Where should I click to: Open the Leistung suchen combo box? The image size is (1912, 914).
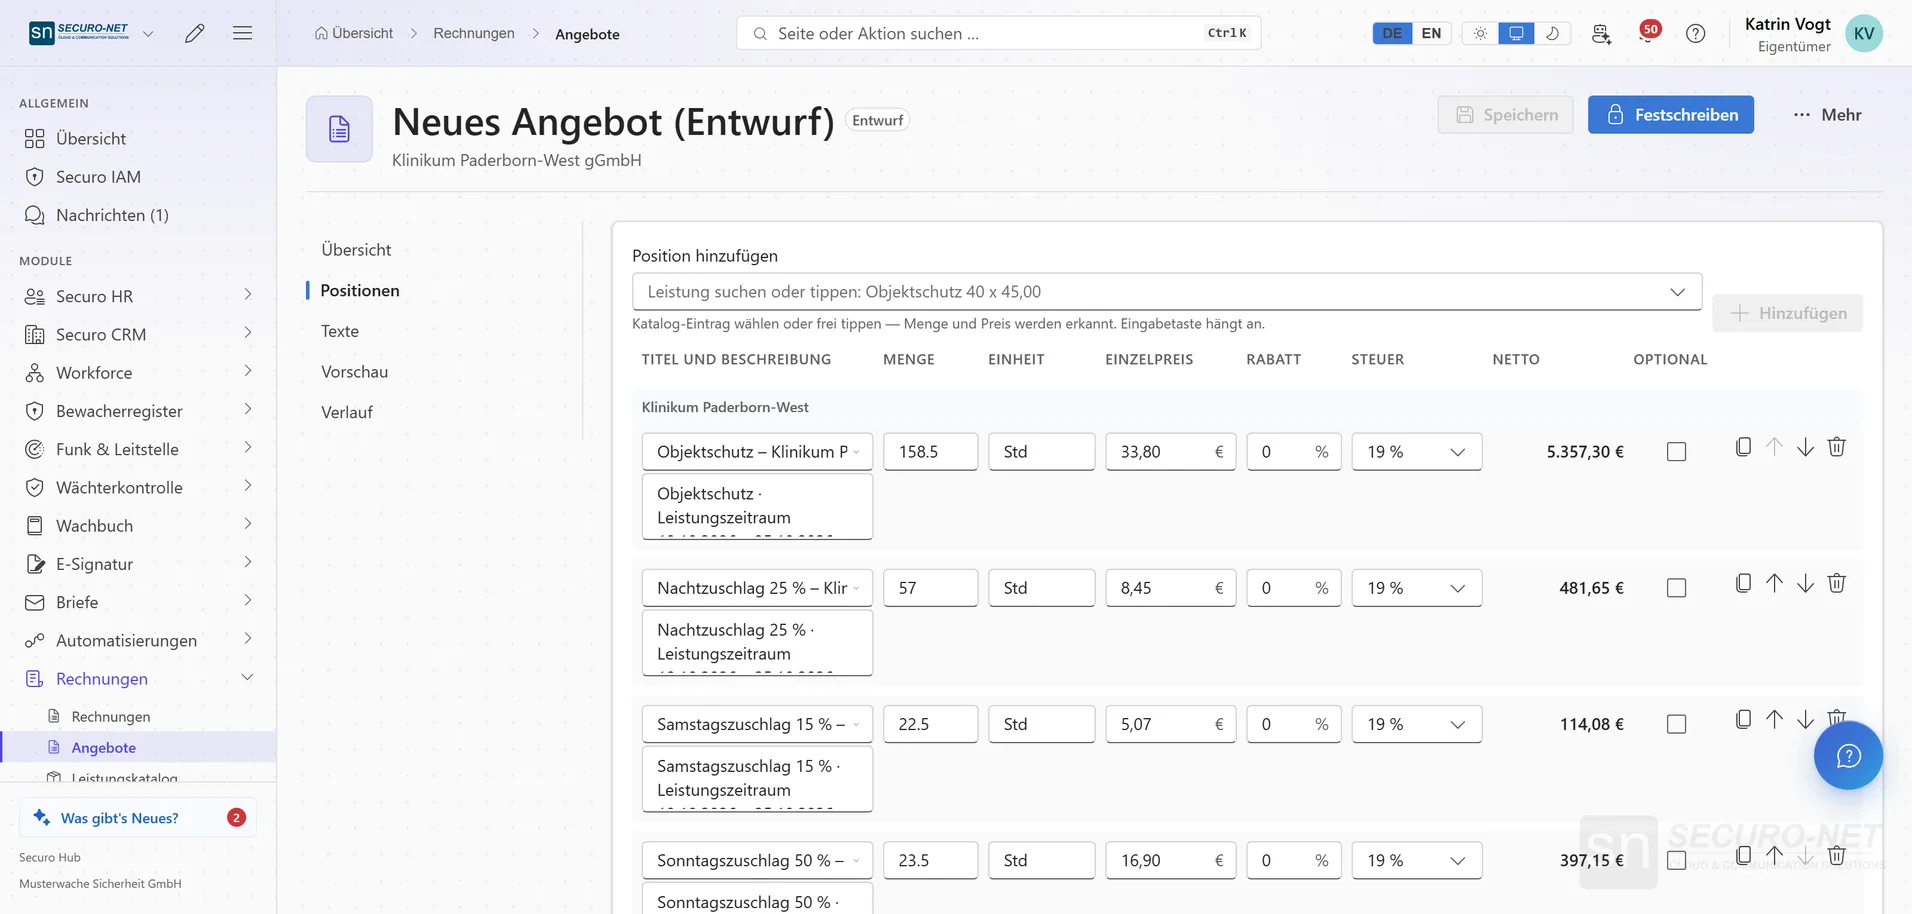(1166, 292)
